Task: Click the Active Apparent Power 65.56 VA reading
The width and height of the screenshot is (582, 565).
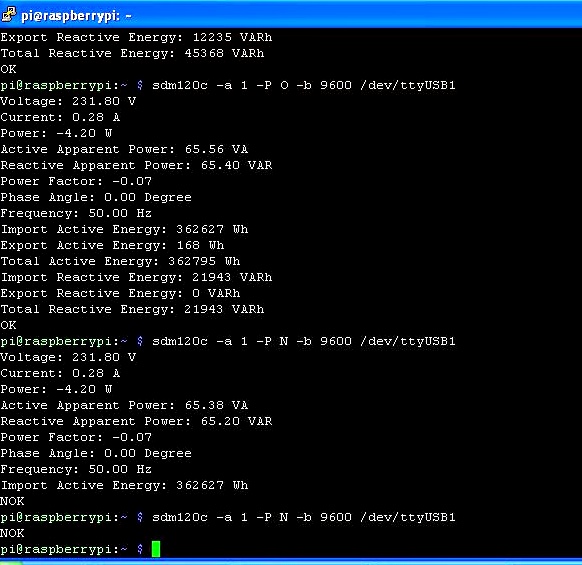Action: 124,149
